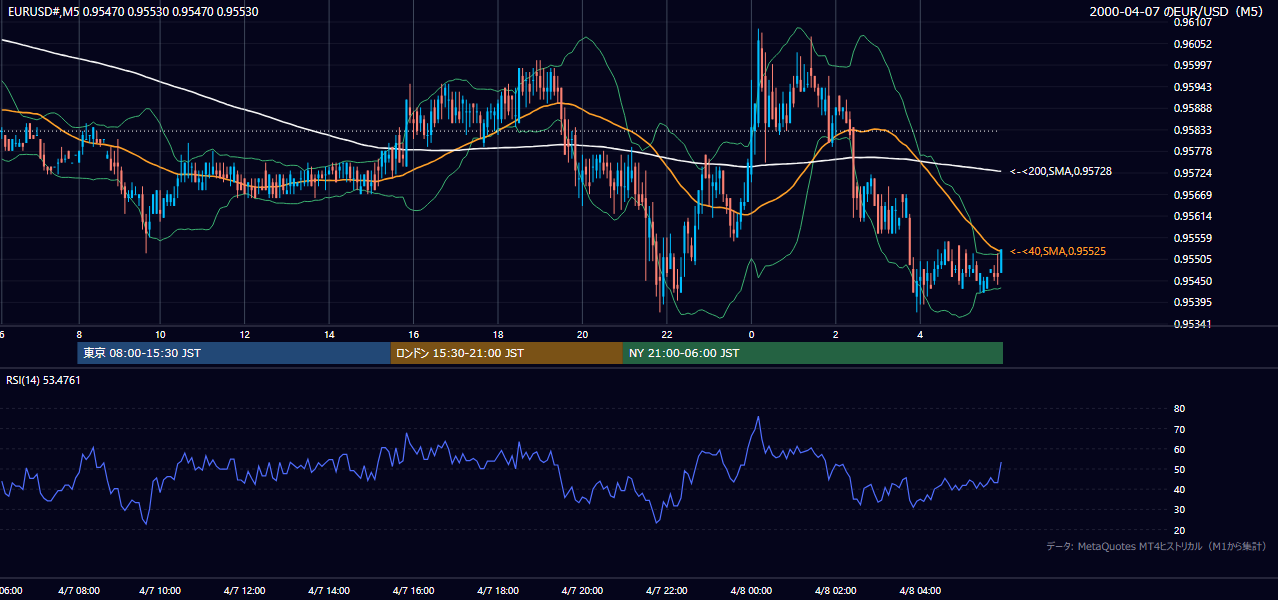
Task: Click the '4/8 02:00' bottom time label
Action: [836, 591]
